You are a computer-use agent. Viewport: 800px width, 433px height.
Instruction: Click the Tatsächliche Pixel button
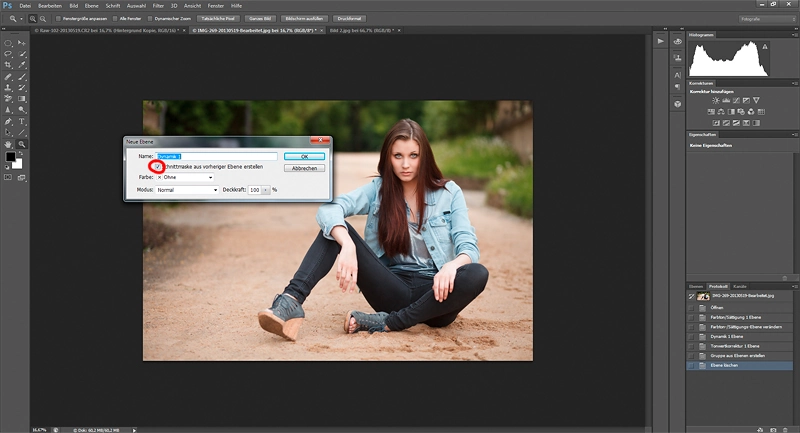point(218,19)
